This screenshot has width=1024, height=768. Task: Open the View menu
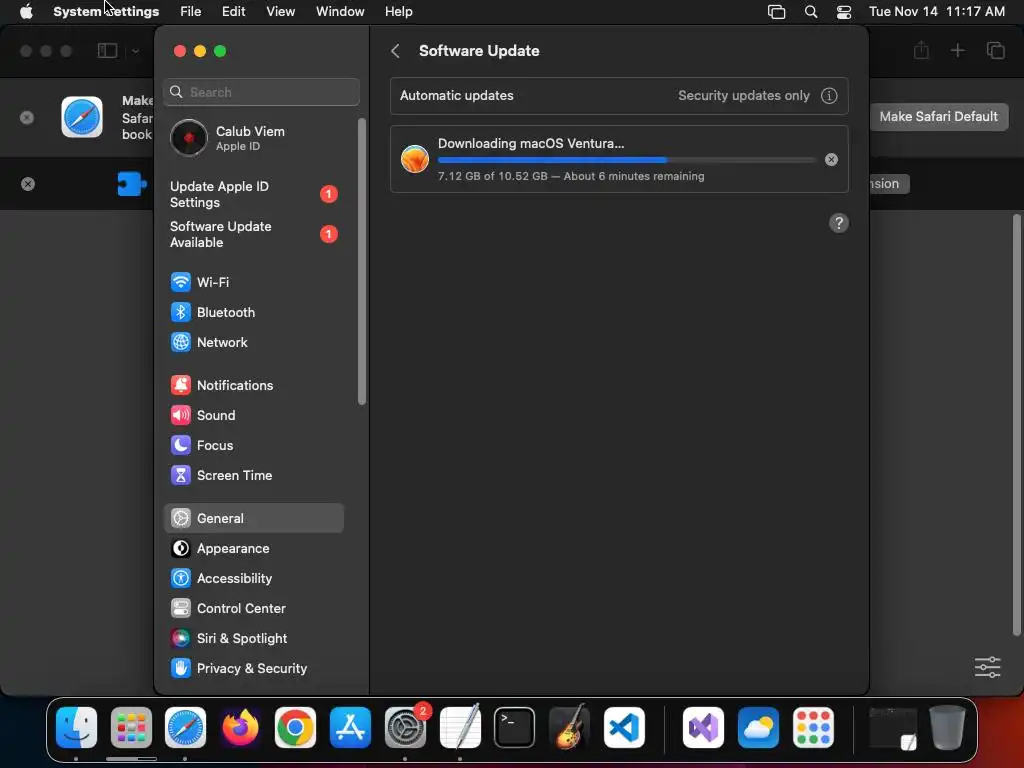[x=280, y=12]
